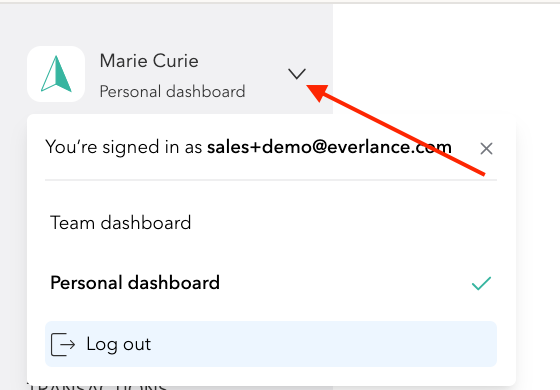
Task: Switch to Team dashboard
Action: click(121, 223)
